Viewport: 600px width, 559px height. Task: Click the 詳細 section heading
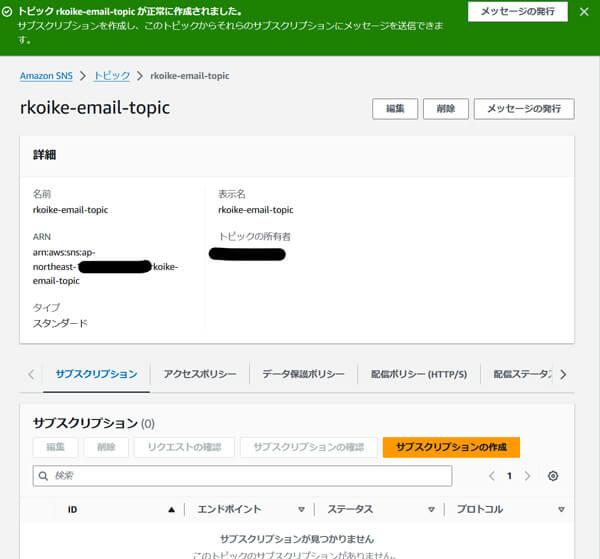[x=44, y=155]
